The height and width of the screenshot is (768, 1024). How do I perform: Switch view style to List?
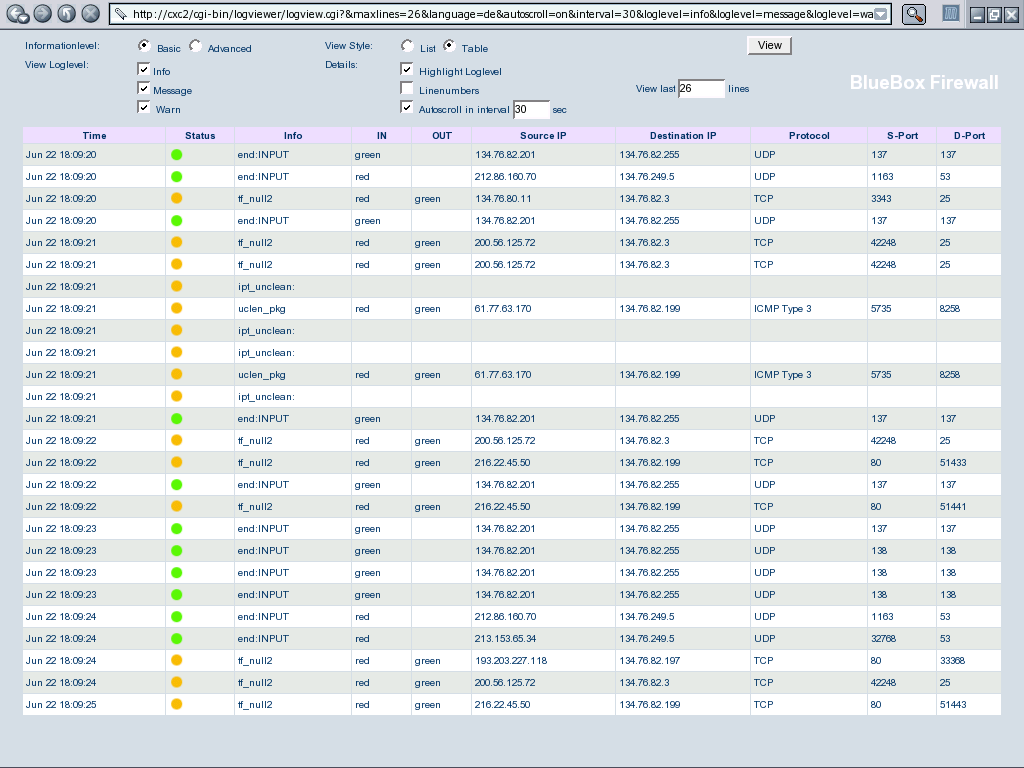click(408, 47)
